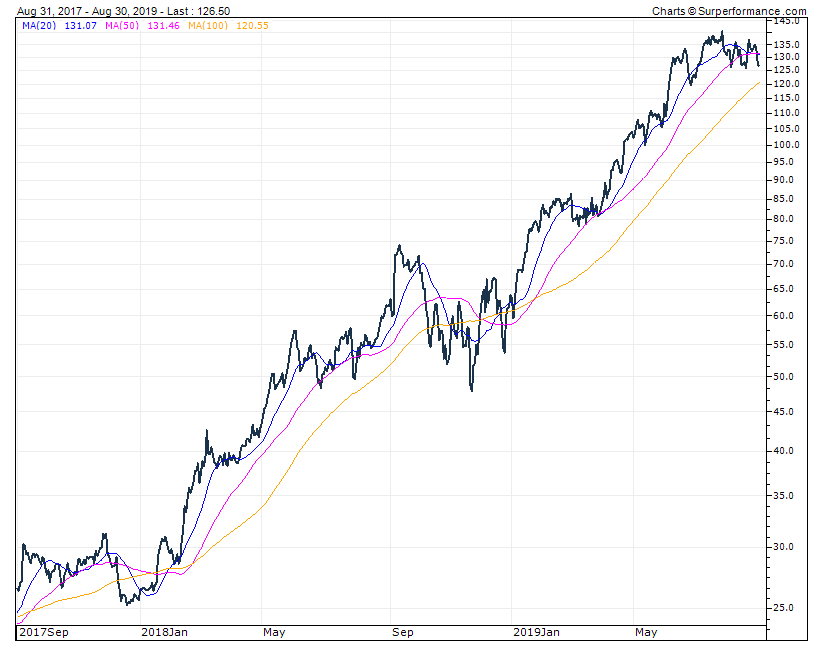Screen dimensions: 815x650
Task: Click the 90.0 price axis label
Action: click(x=784, y=180)
